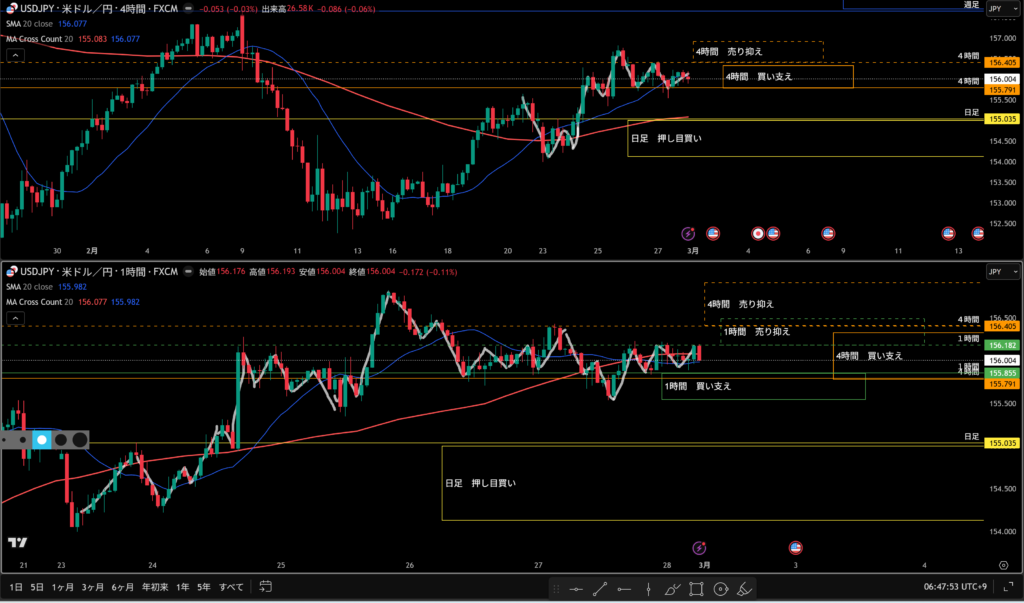This screenshot has height=603, width=1024.
Task: Collapse indicator legend on the 1-hour chart
Action: tap(15, 317)
